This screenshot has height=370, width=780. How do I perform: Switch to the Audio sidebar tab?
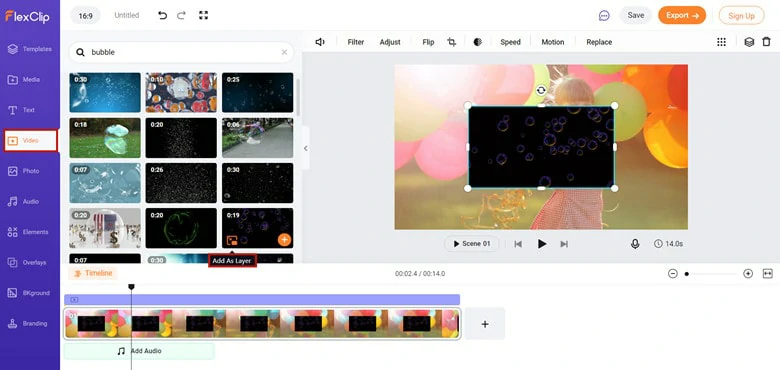click(x=30, y=201)
